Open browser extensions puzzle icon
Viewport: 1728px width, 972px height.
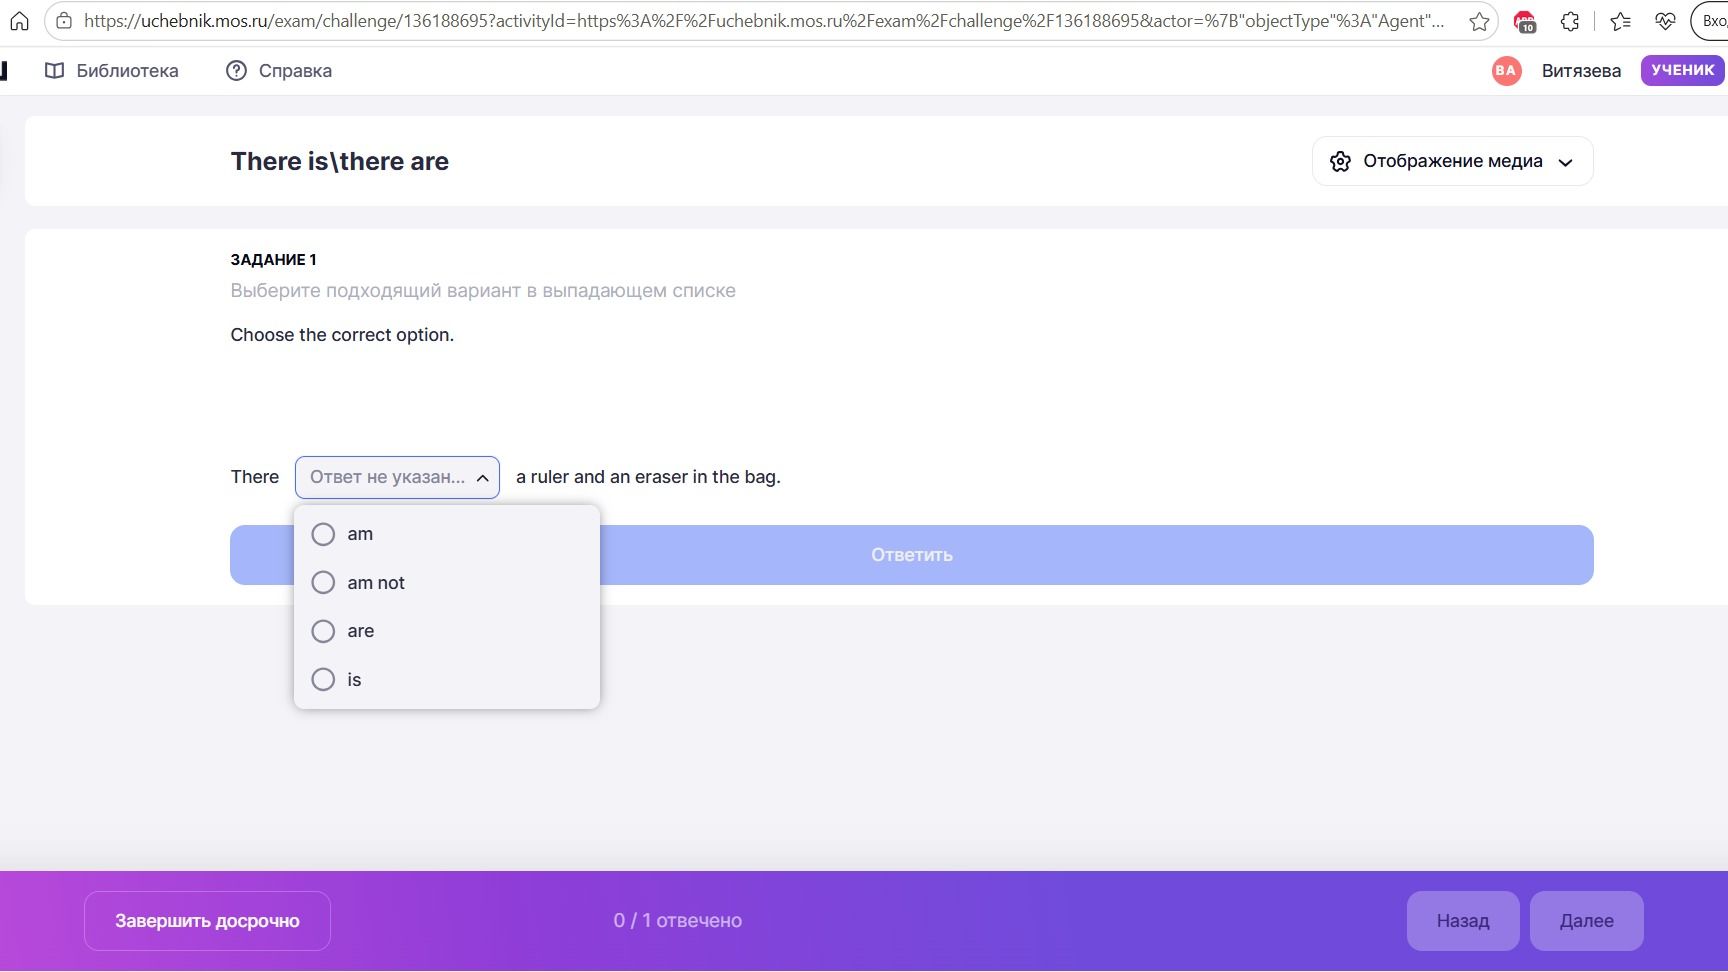point(1570,21)
